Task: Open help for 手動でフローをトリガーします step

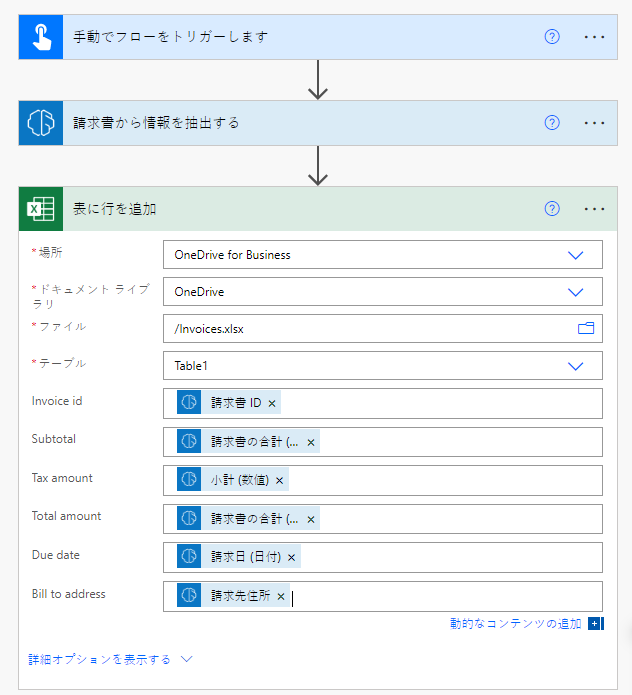Action: pyautogui.click(x=552, y=37)
